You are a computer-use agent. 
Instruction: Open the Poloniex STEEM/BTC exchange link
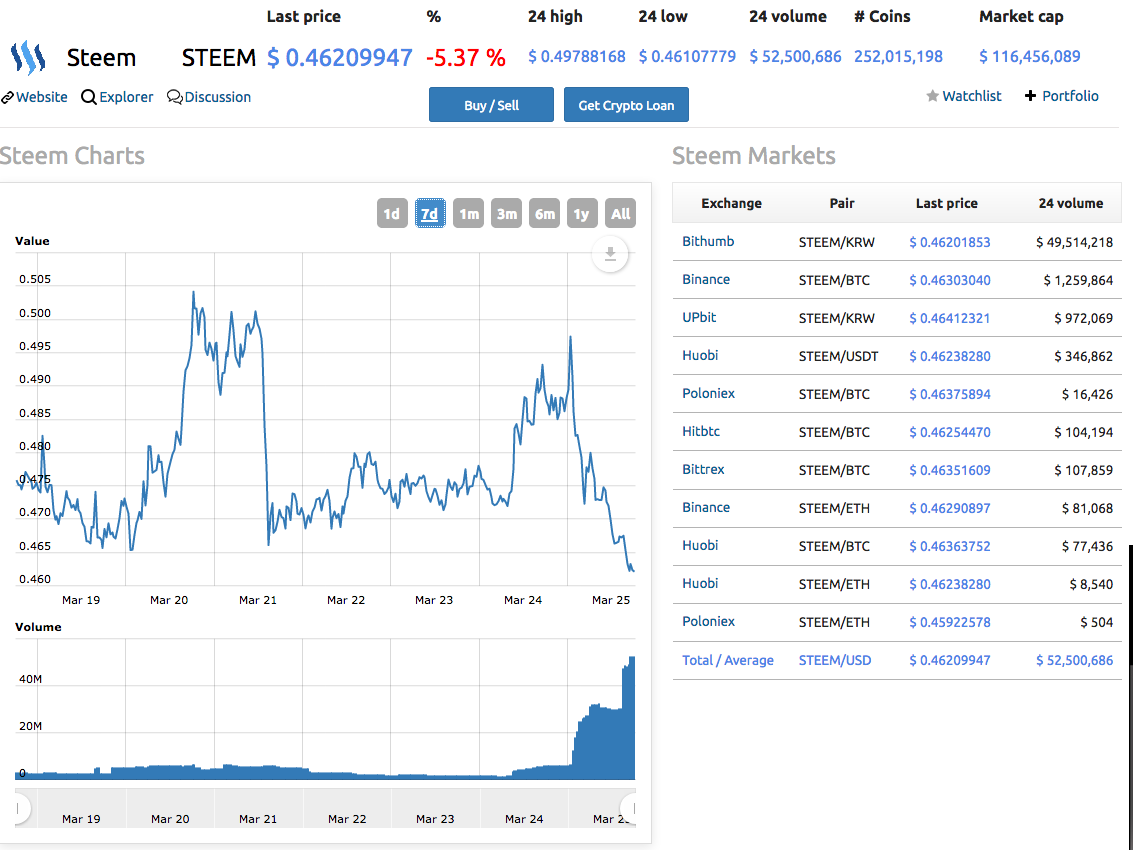(x=708, y=394)
